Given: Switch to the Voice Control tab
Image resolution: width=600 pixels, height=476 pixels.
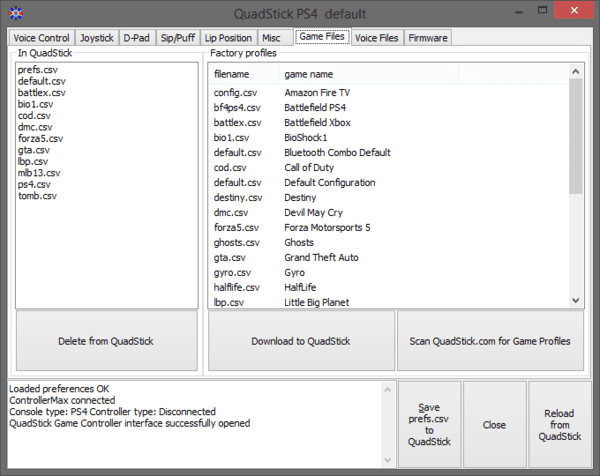Looking at the screenshot, I should [x=41, y=38].
